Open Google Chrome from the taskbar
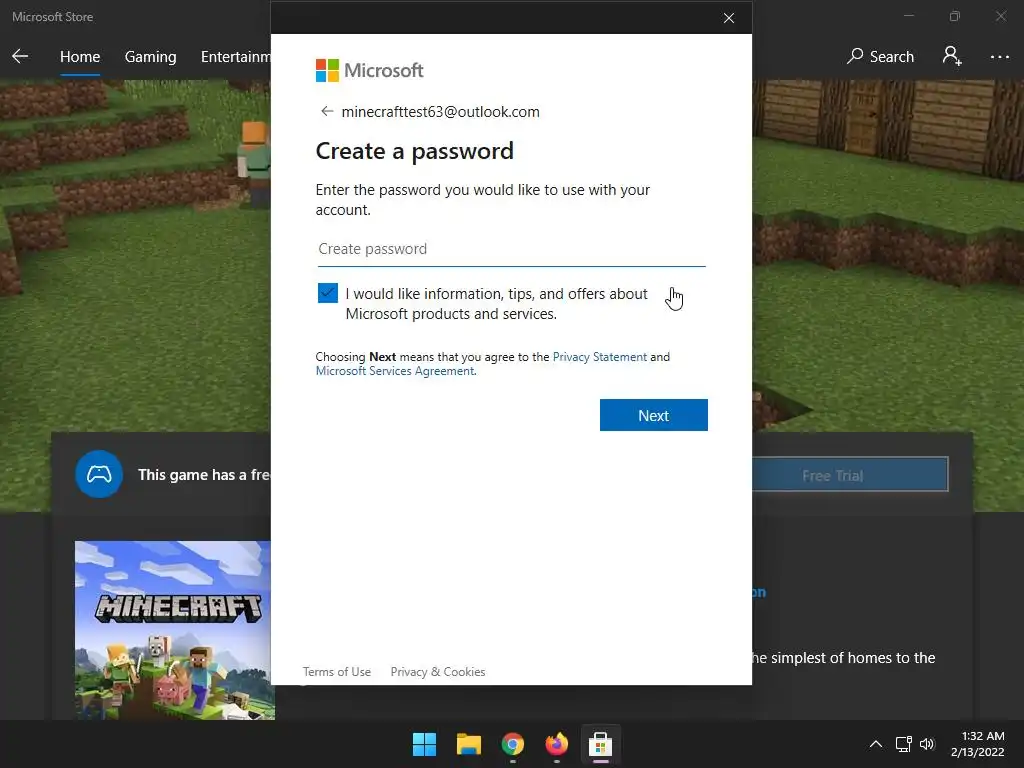The width and height of the screenshot is (1024, 768). (x=513, y=744)
